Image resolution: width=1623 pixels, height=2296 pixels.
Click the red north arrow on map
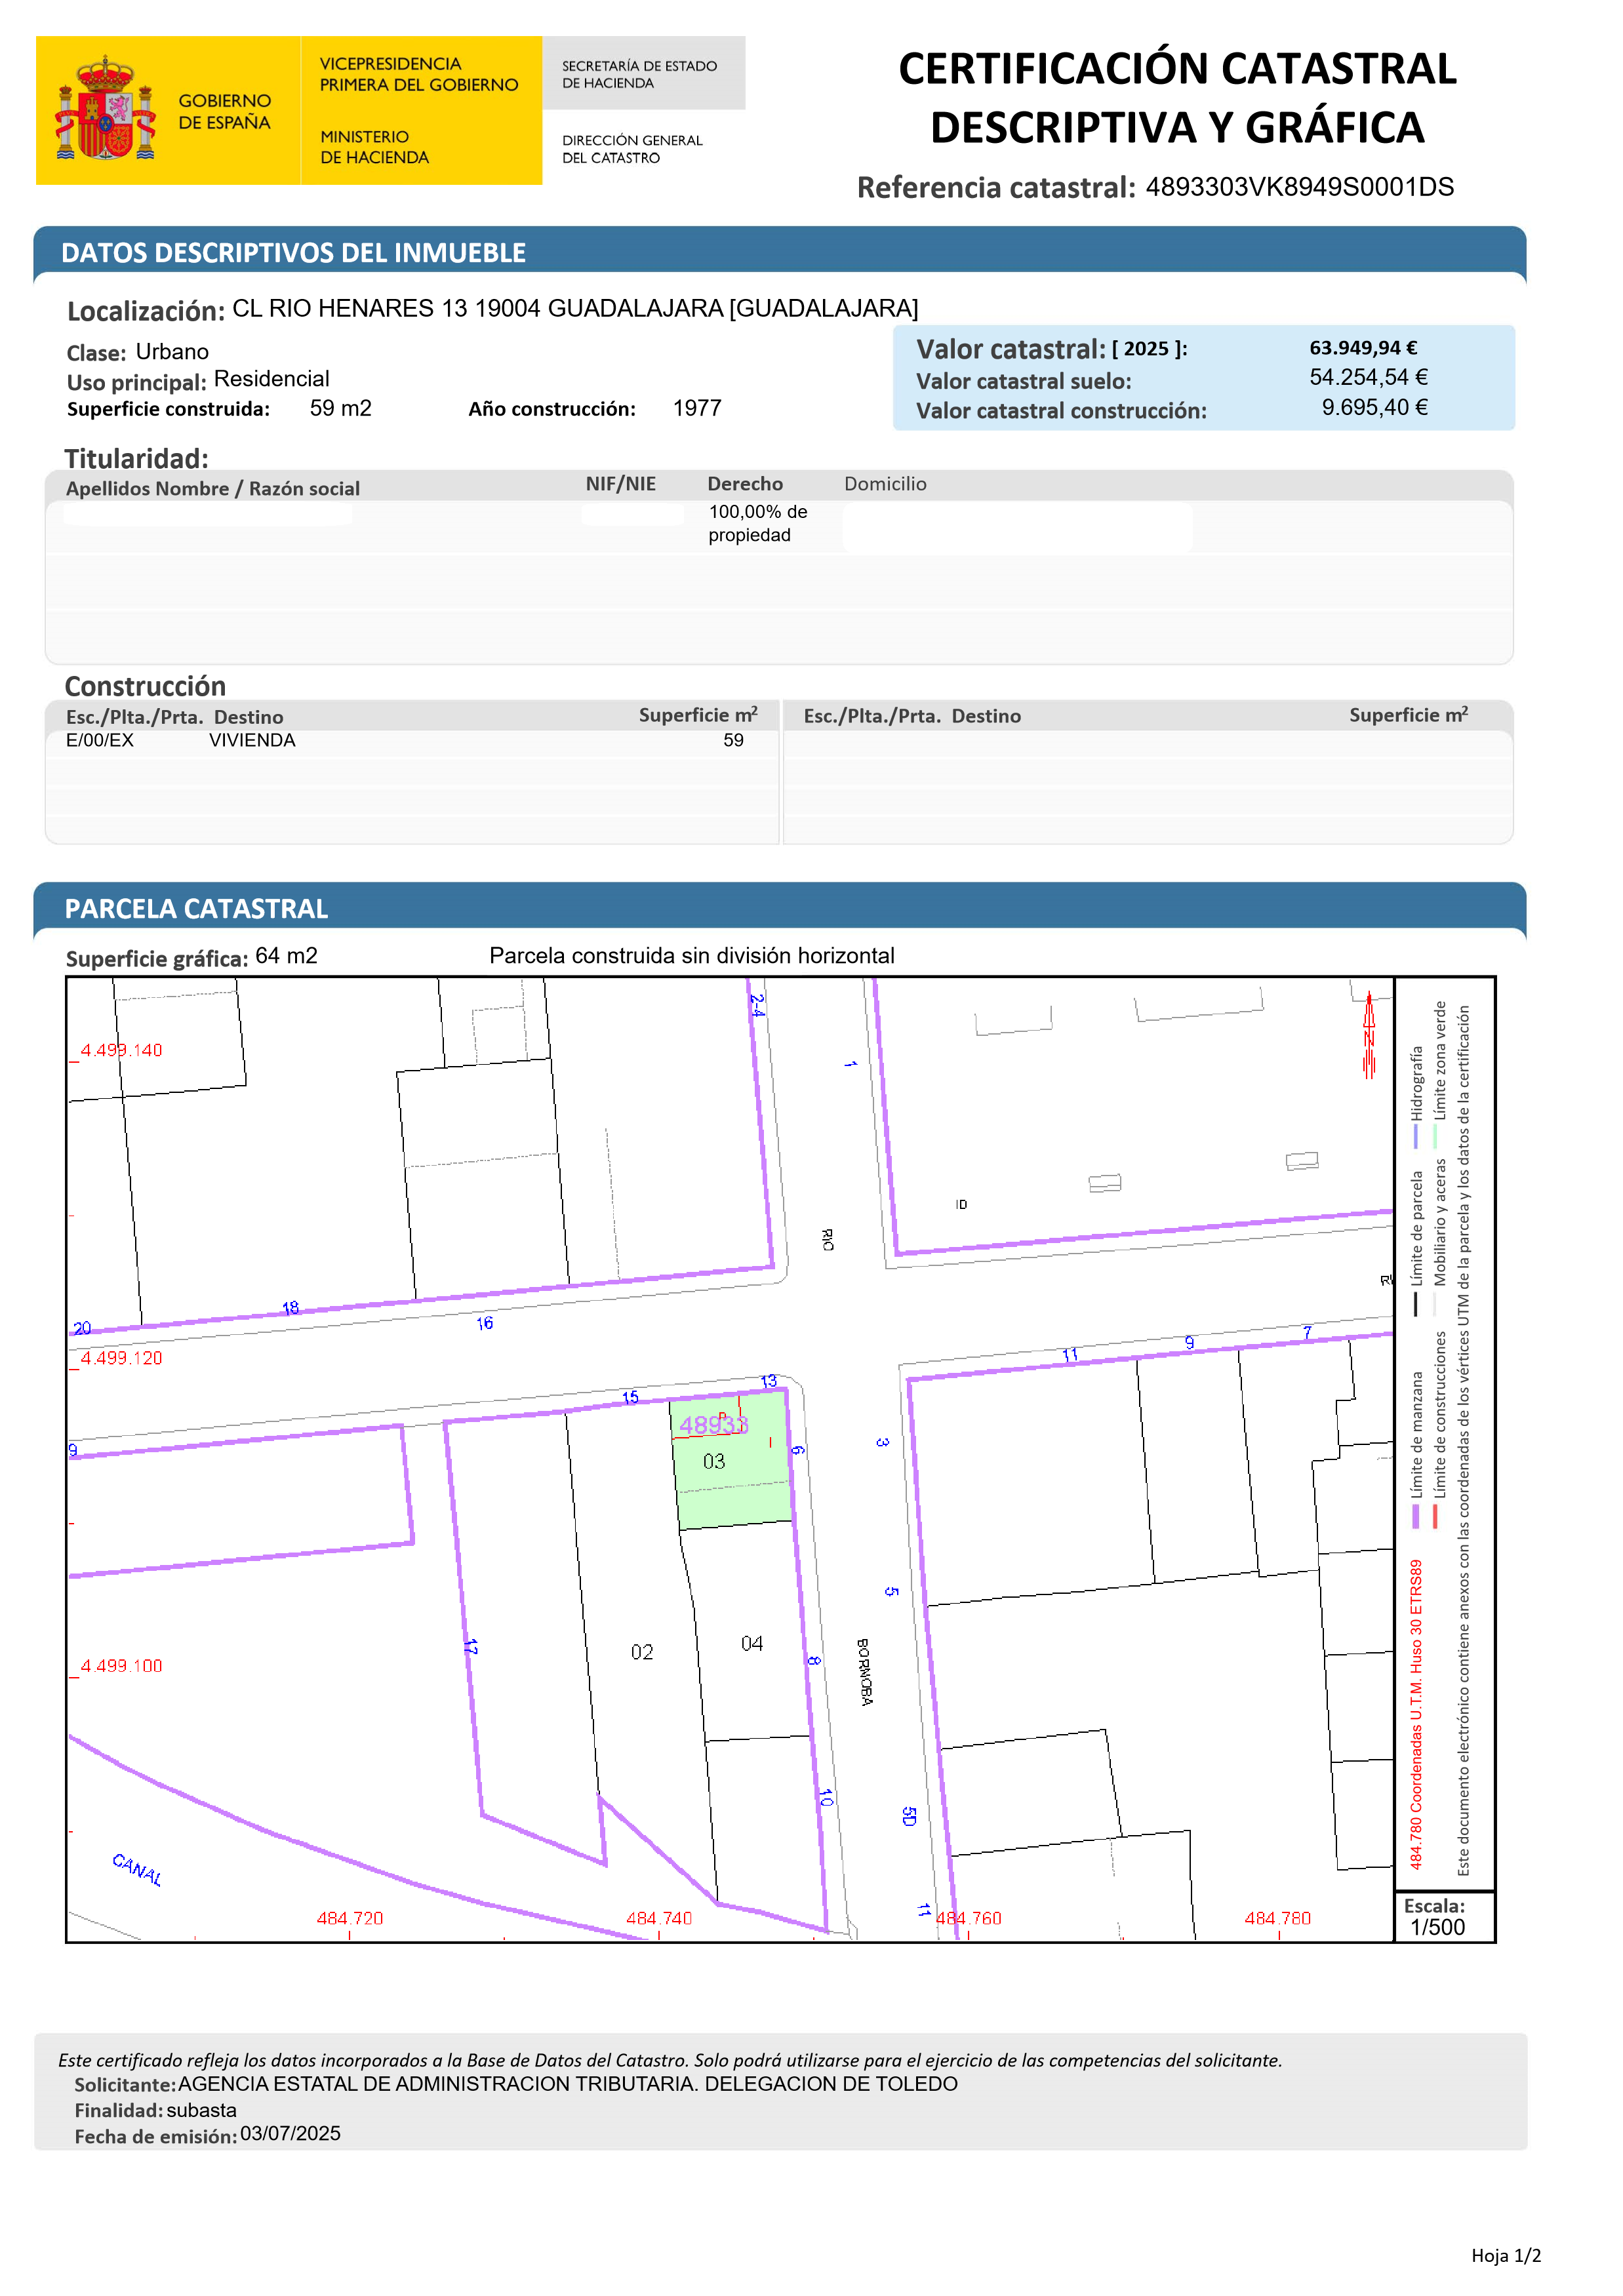click(1369, 1036)
